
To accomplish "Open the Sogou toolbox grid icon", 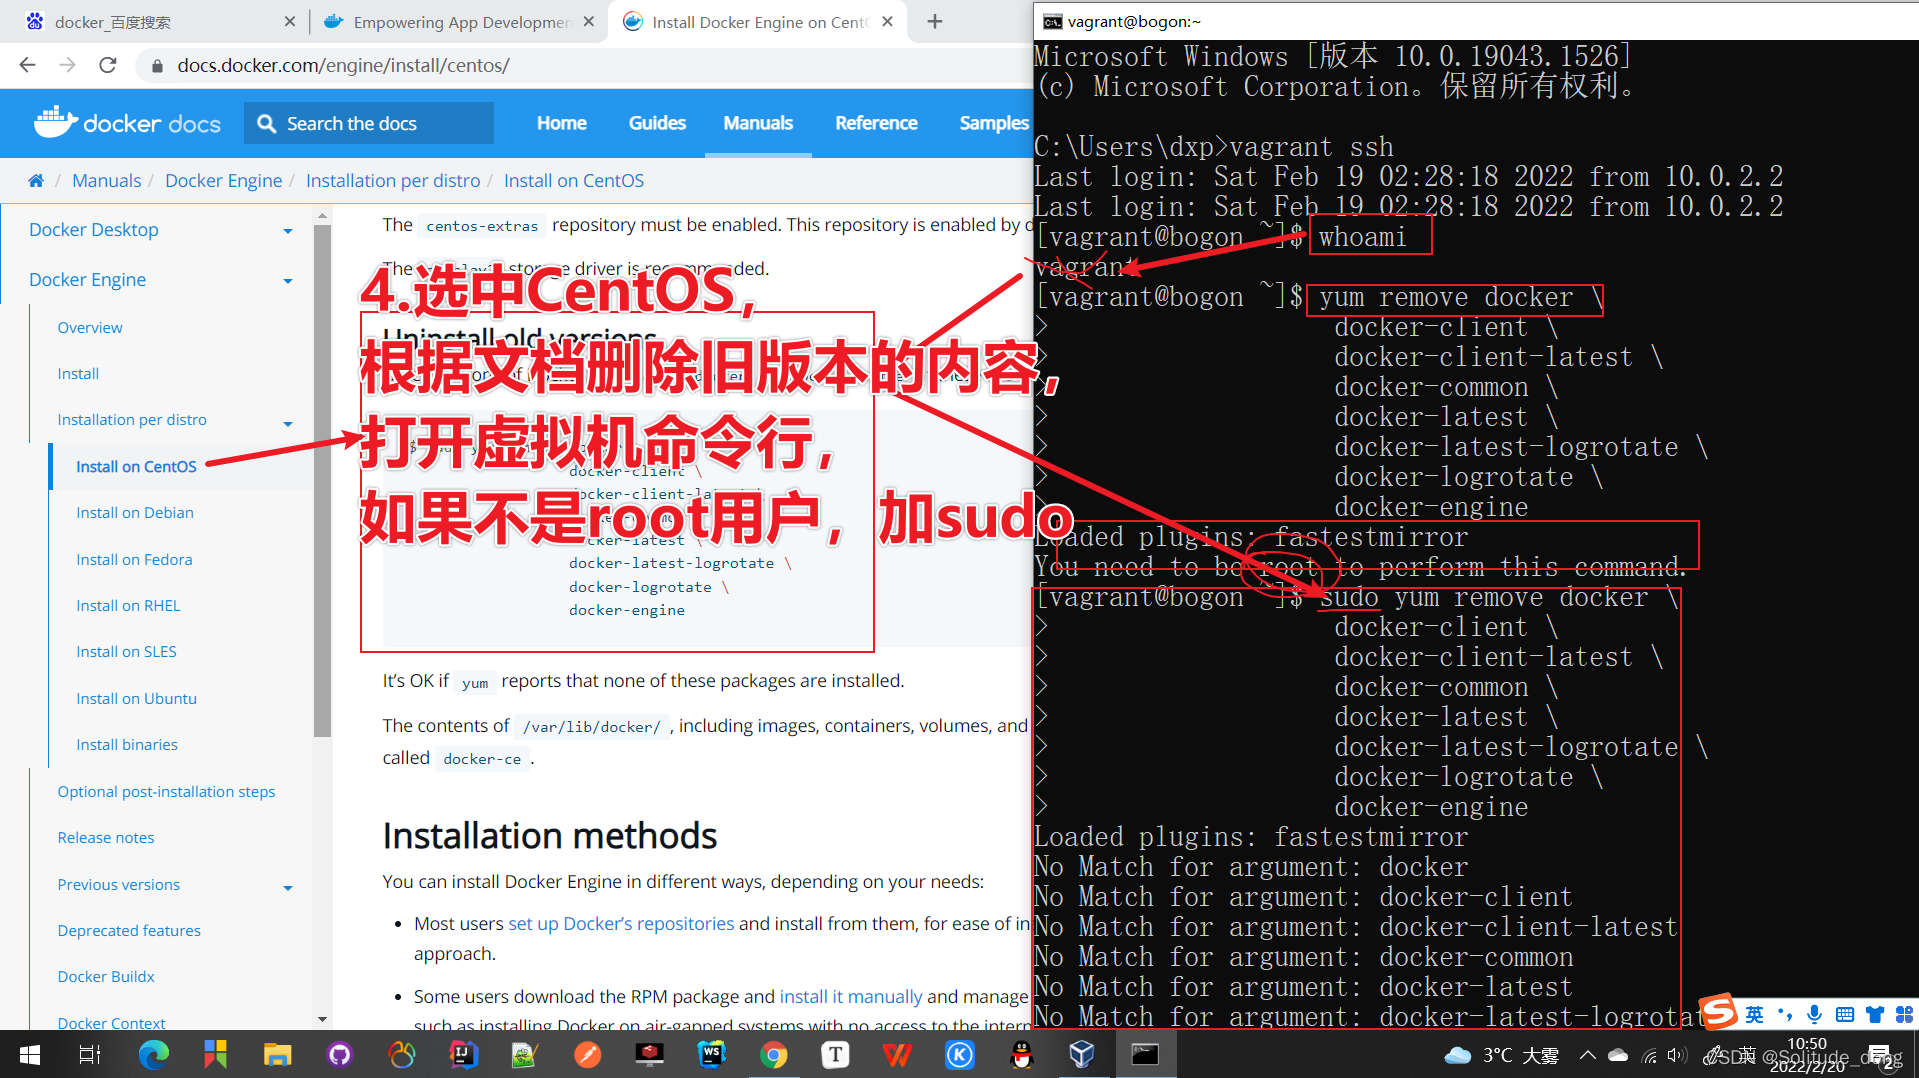I will tap(1904, 1015).
